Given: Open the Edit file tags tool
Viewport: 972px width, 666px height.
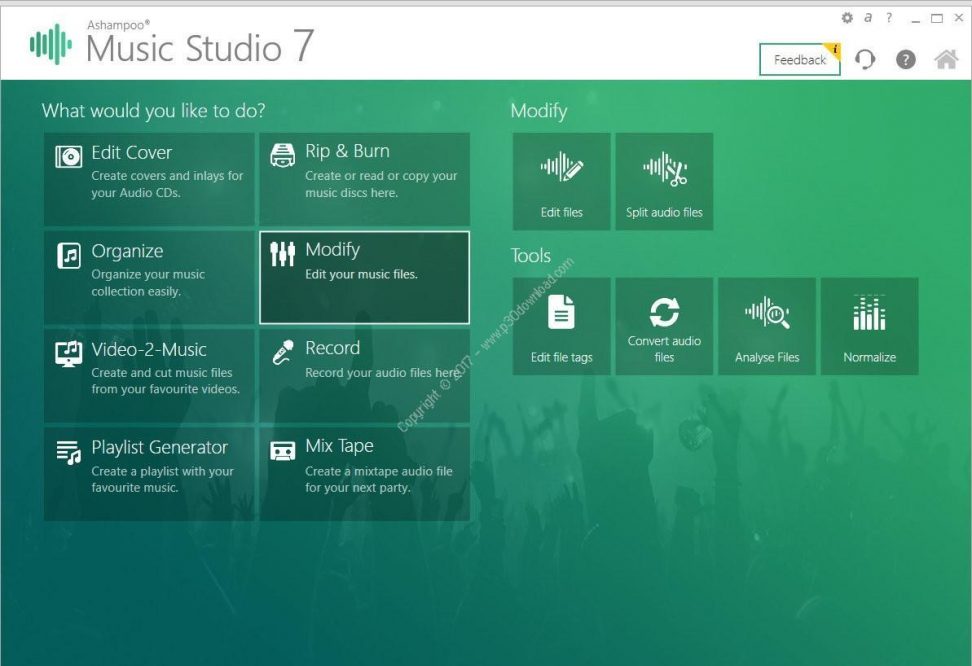Looking at the screenshot, I should 561,325.
